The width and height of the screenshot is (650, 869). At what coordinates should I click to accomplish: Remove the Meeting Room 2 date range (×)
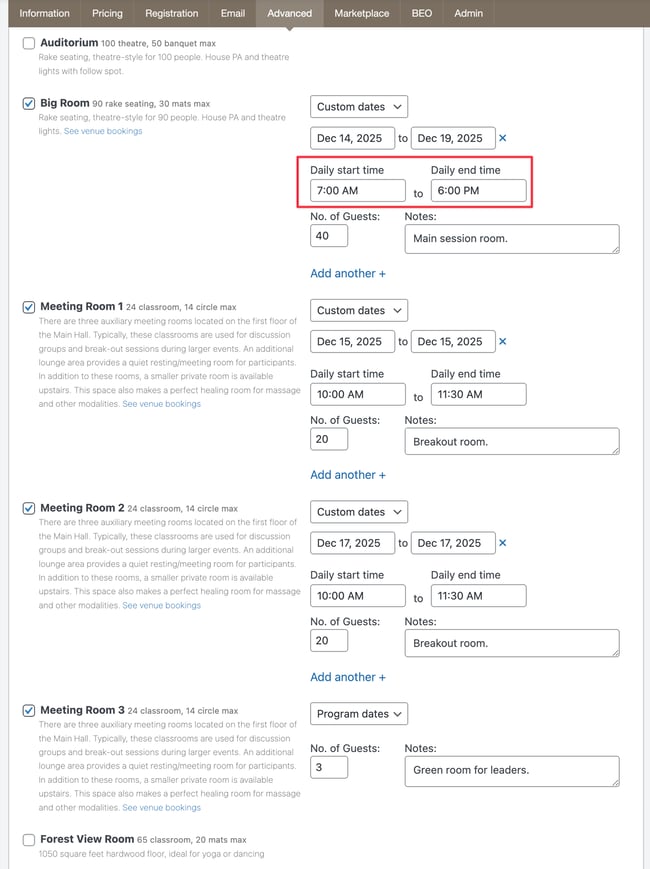point(503,543)
